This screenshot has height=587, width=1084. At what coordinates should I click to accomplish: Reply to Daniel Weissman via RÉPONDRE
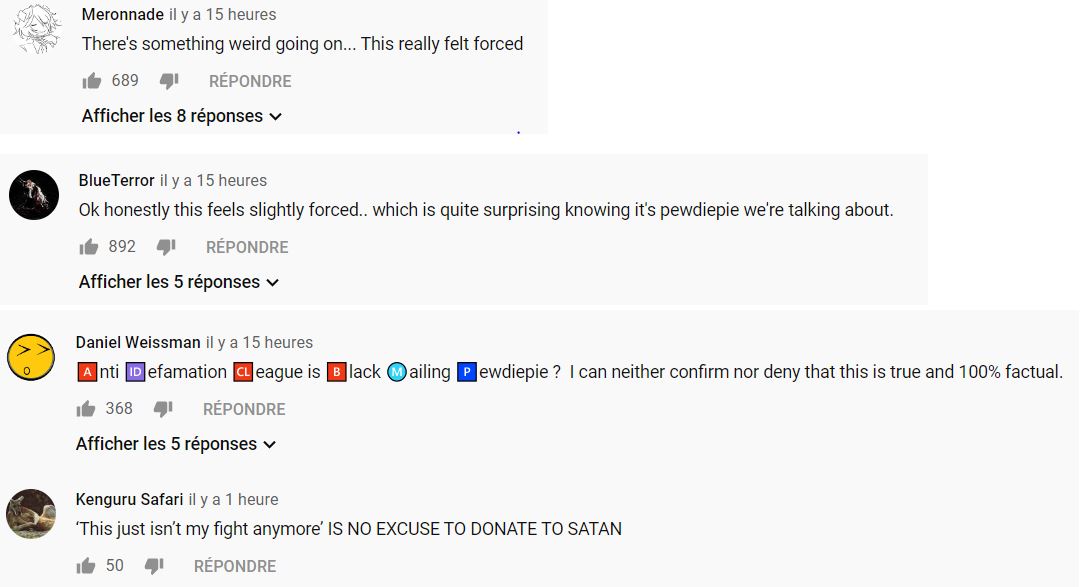point(244,409)
